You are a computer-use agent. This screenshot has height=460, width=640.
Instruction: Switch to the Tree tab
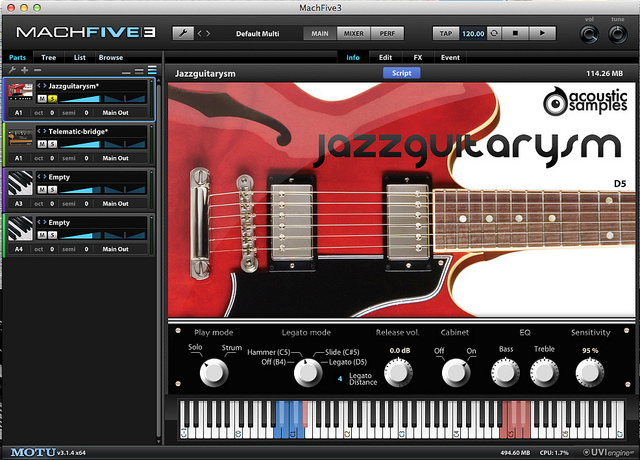(x=49, y=58)
